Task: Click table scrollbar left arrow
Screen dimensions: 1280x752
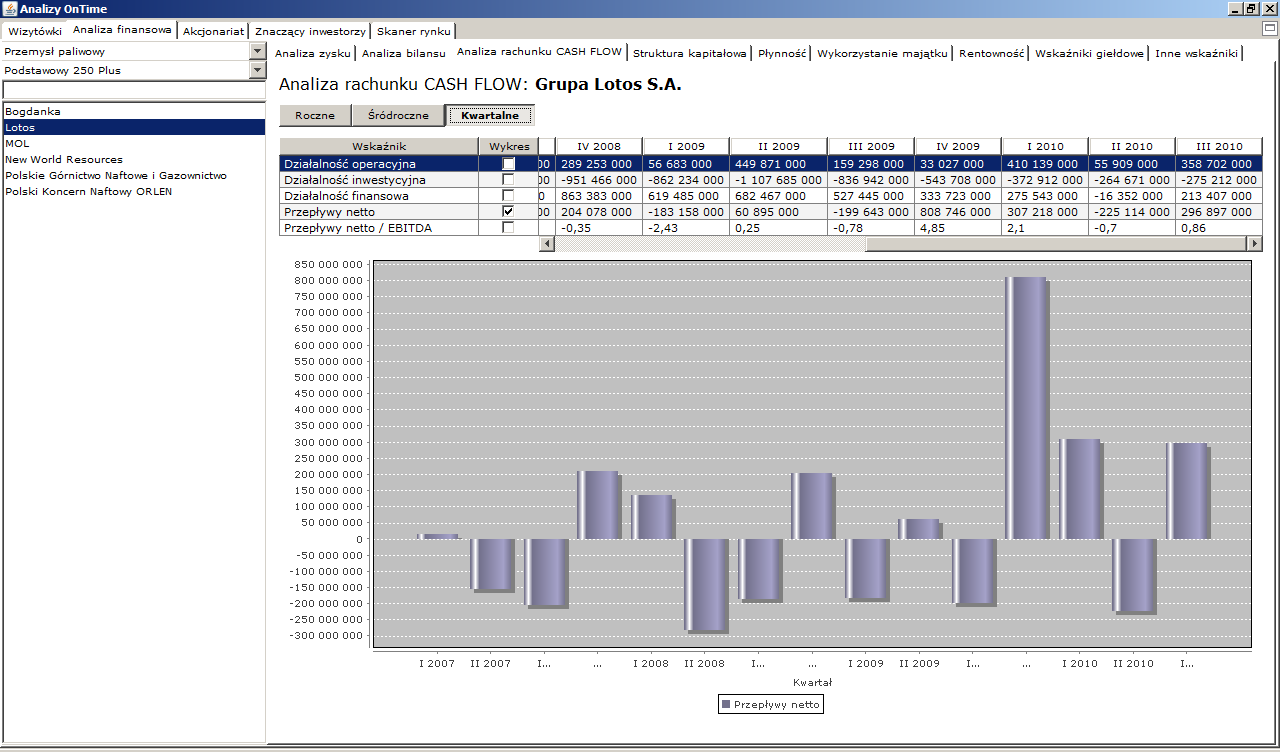Action: click(x=546, y=244)
